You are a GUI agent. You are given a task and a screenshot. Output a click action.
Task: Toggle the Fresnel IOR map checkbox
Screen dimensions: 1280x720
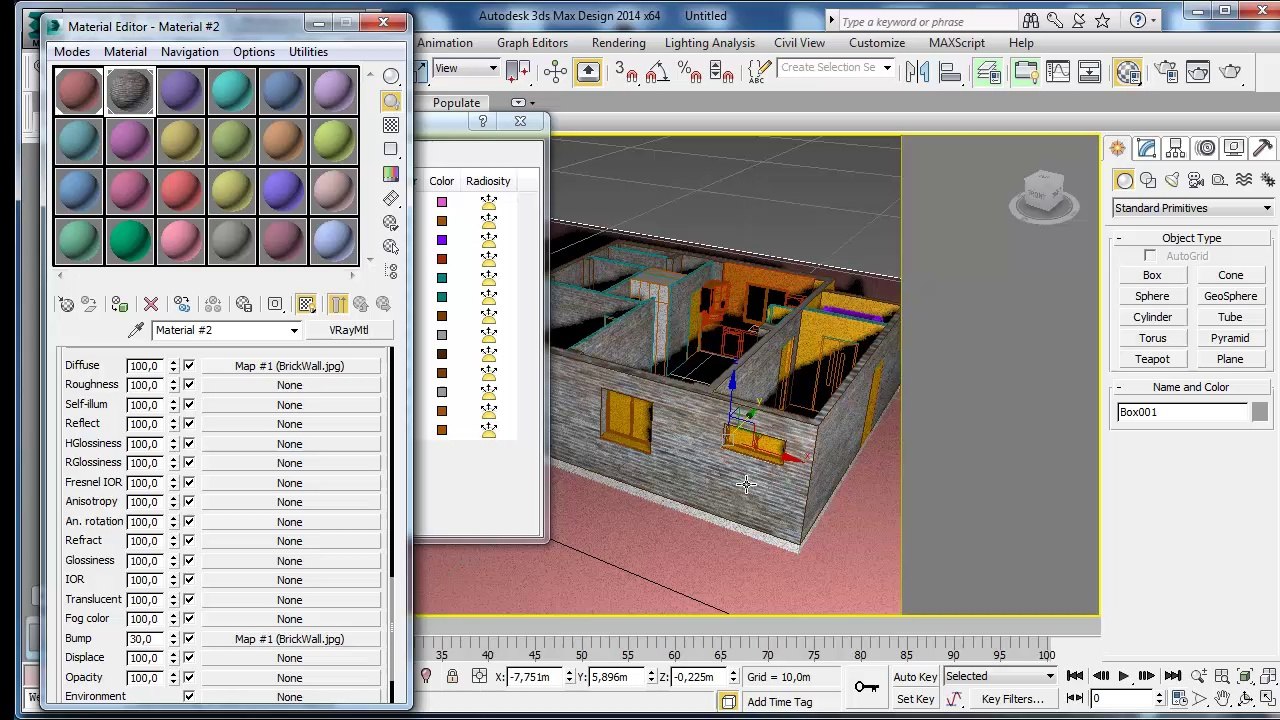pyautogui.click(x=188, y=483)
